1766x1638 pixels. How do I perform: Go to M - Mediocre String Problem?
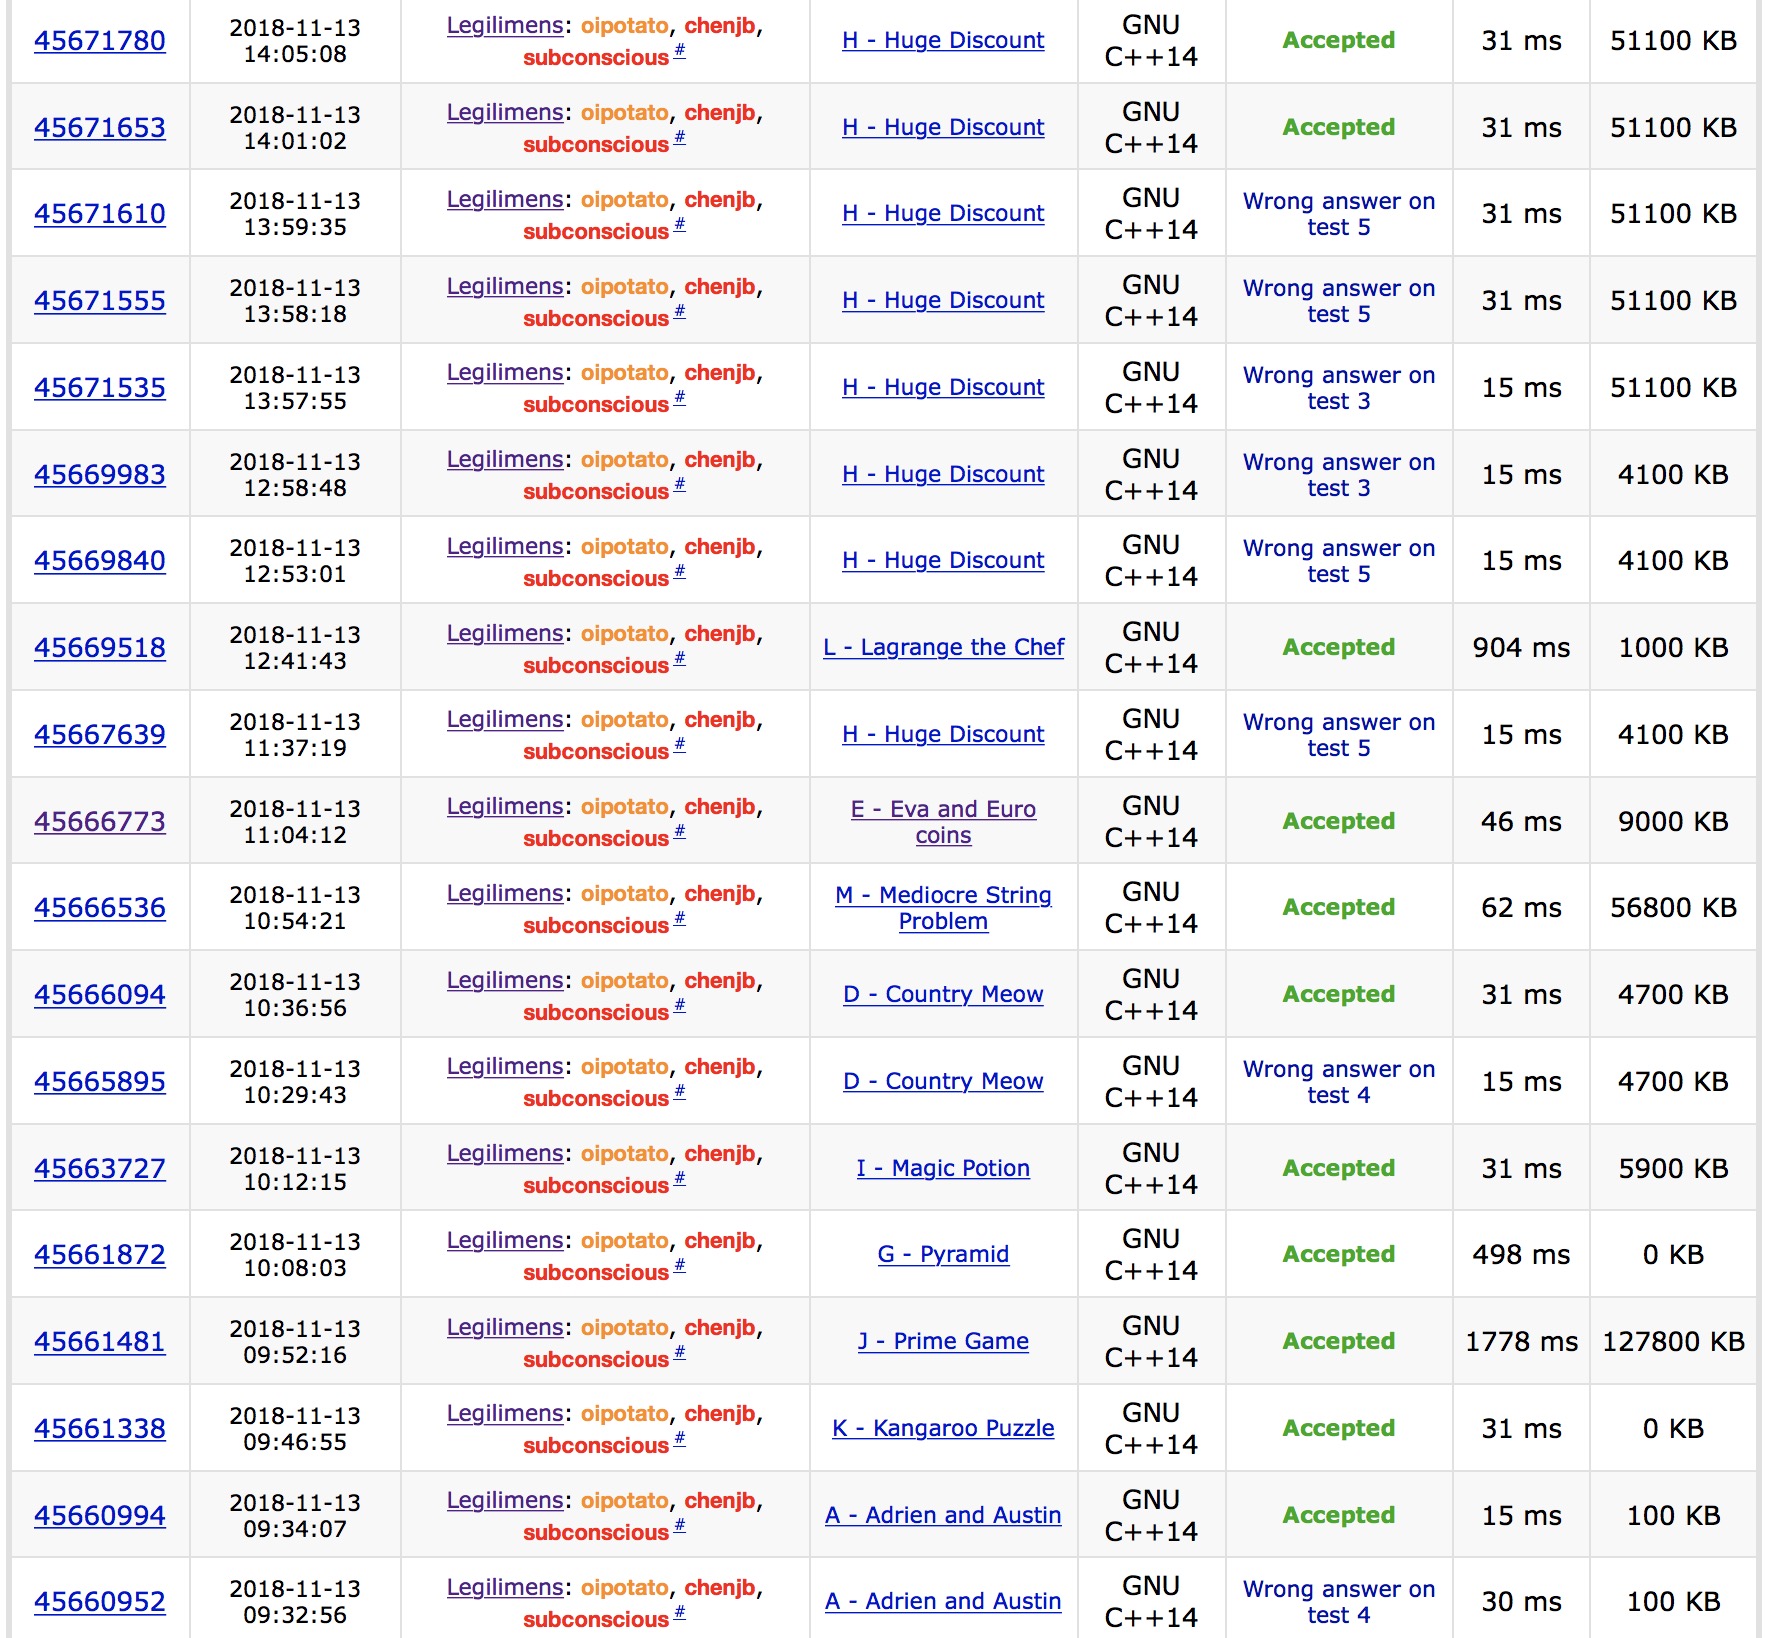point(943,908)
